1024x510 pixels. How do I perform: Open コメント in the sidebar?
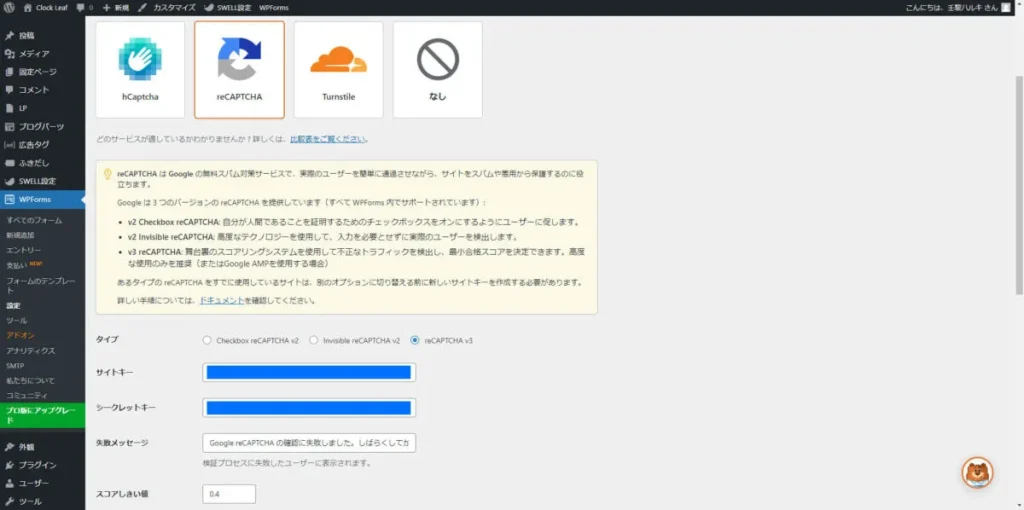click(x=42, y=90)
